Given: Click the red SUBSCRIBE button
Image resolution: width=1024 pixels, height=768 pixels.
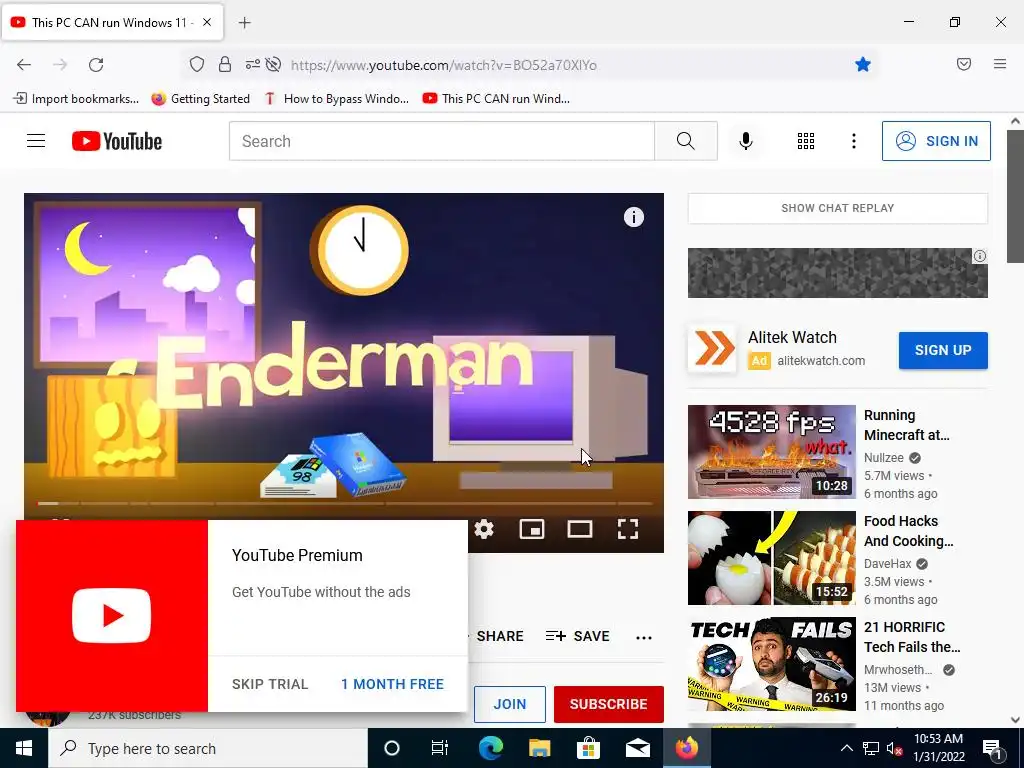Looking at the screenshot, I should 609,704.
